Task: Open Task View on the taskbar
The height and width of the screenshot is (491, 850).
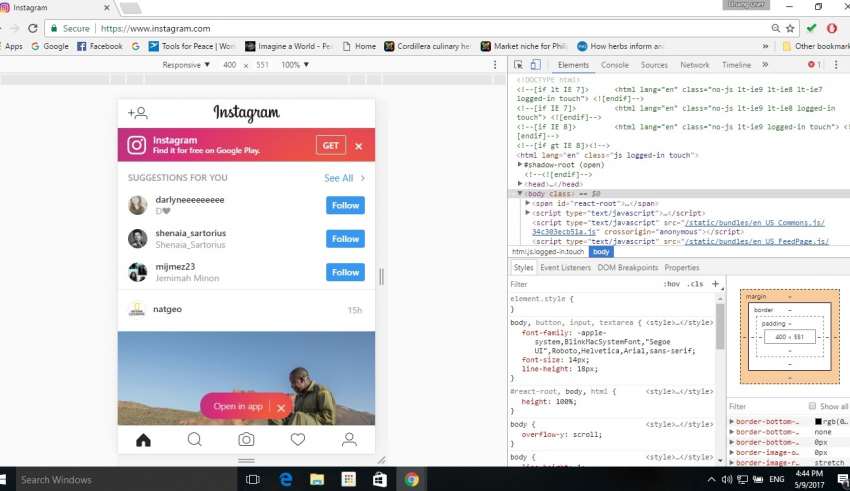Action: click(x=253, y=480)
